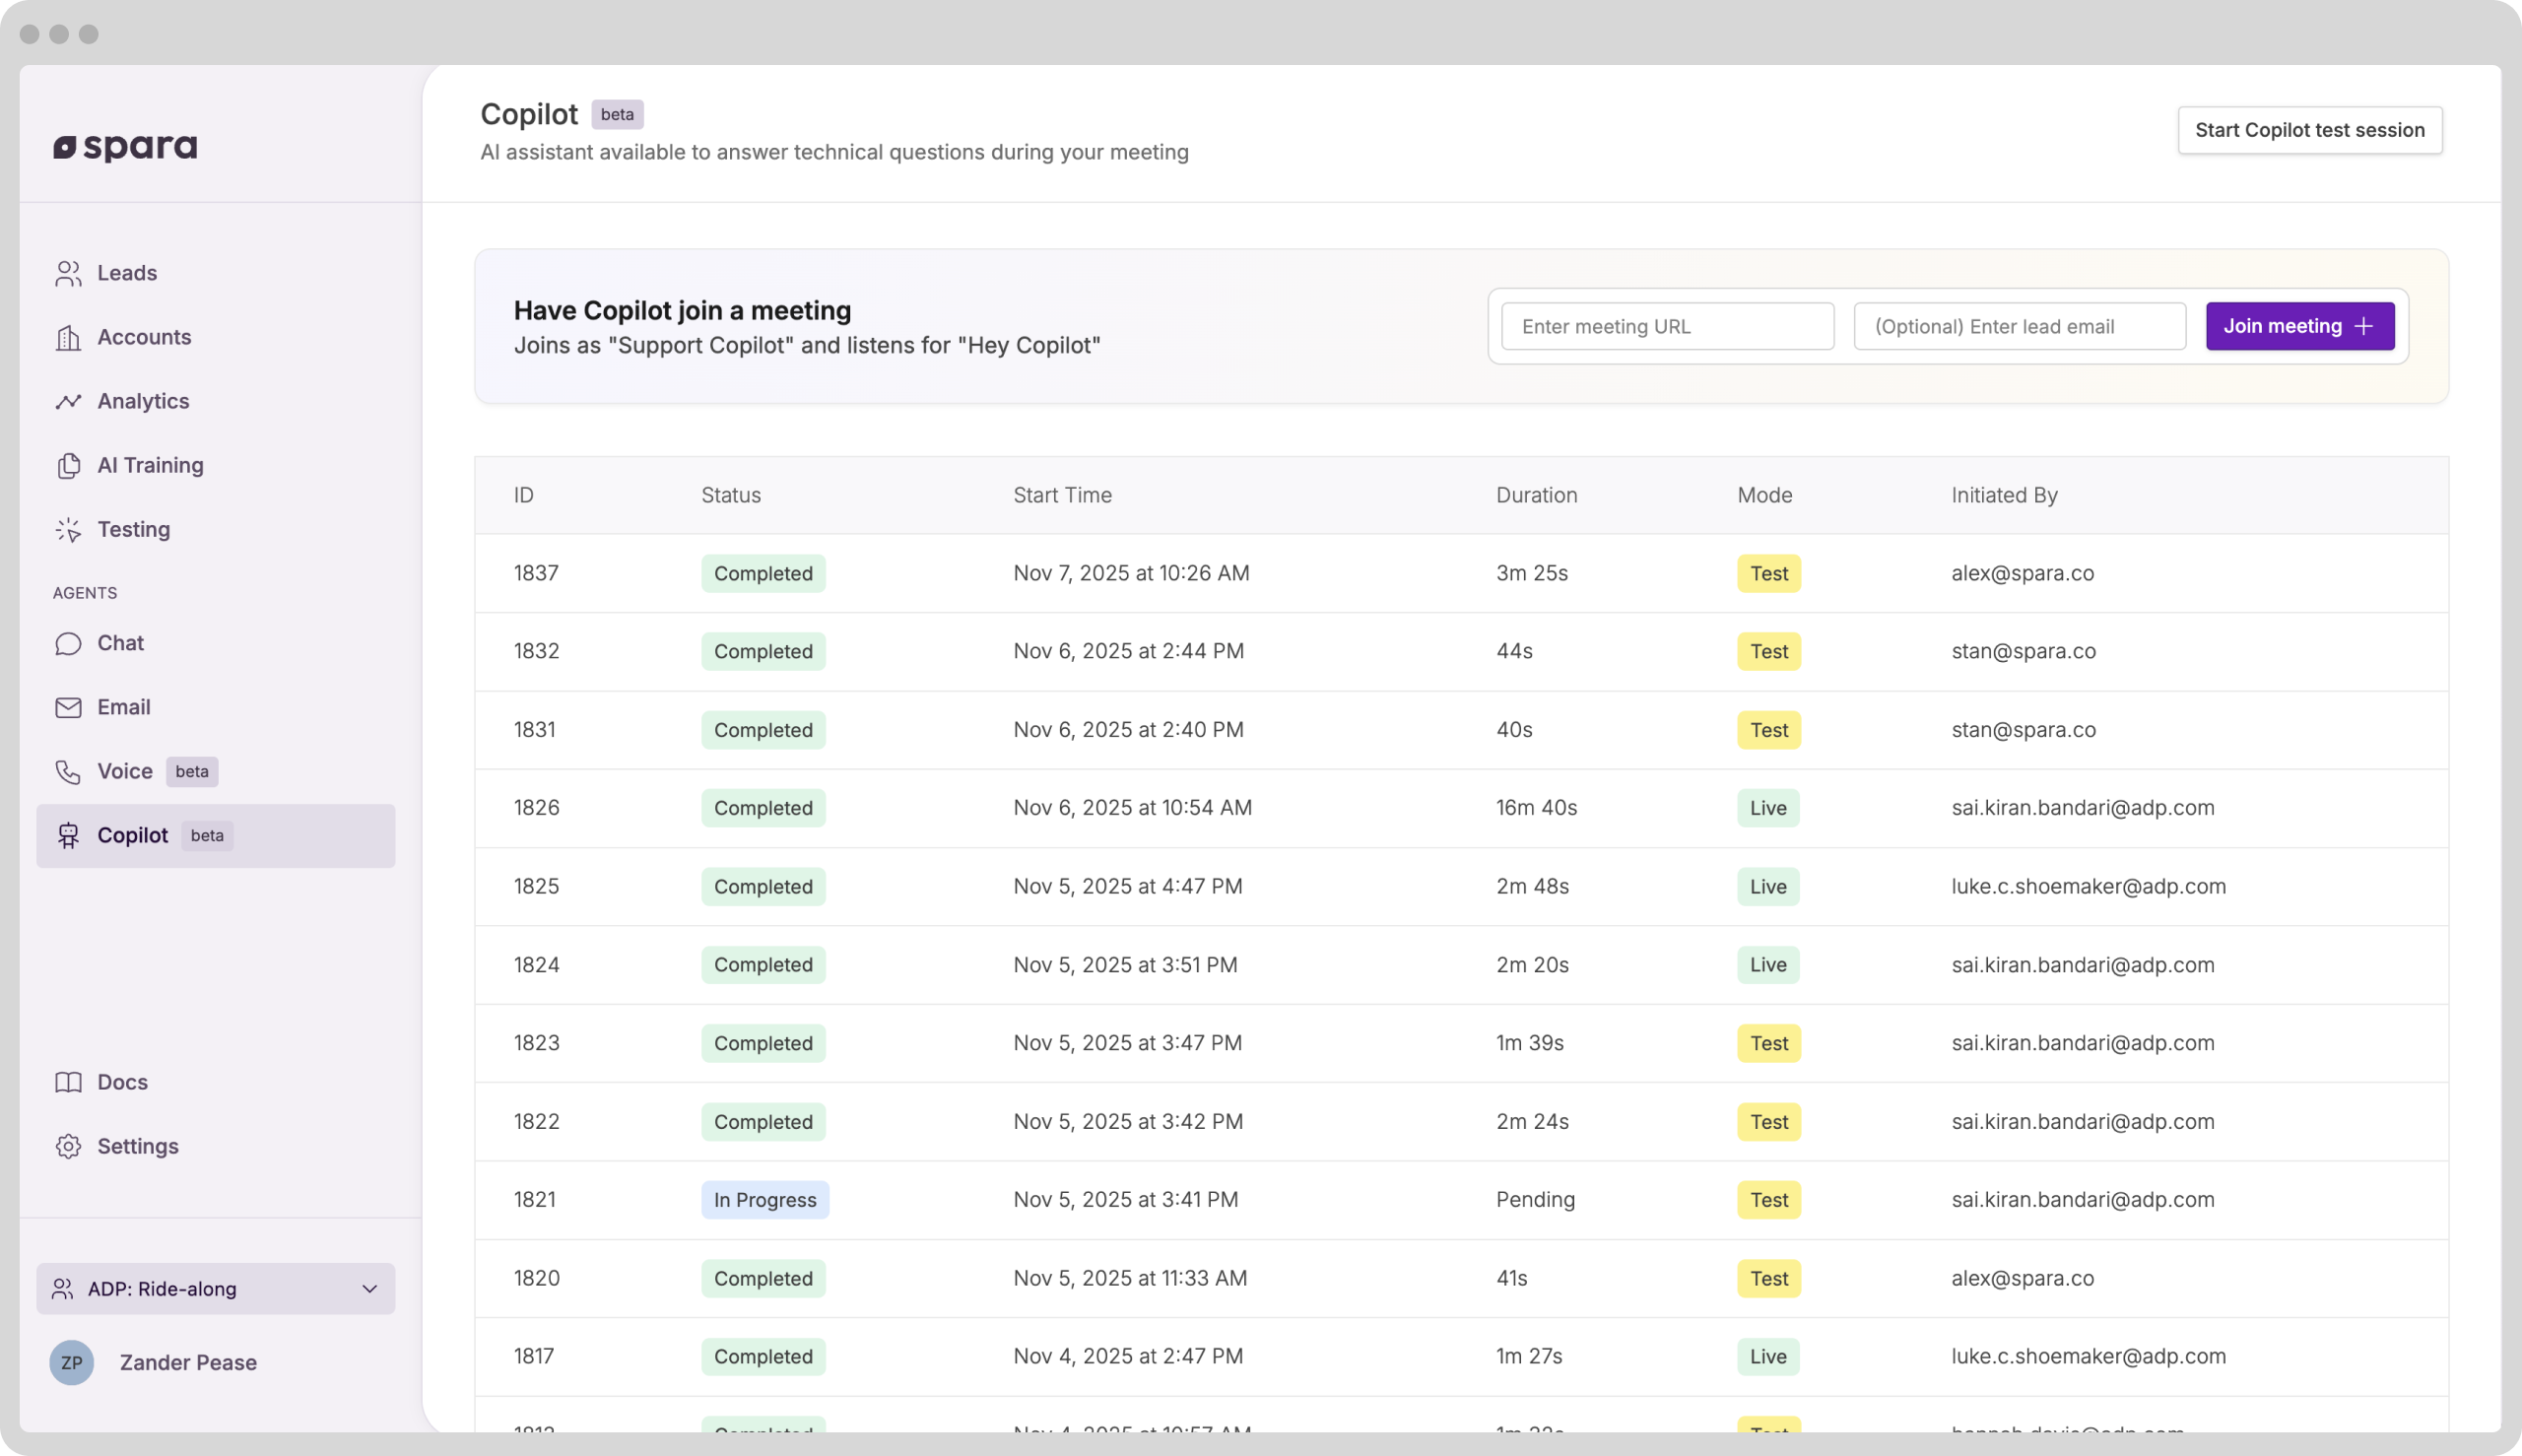Screen dimensions: 2522x1456
Task: Click the optional lead email field
Action: click(x=2019, y=327)
